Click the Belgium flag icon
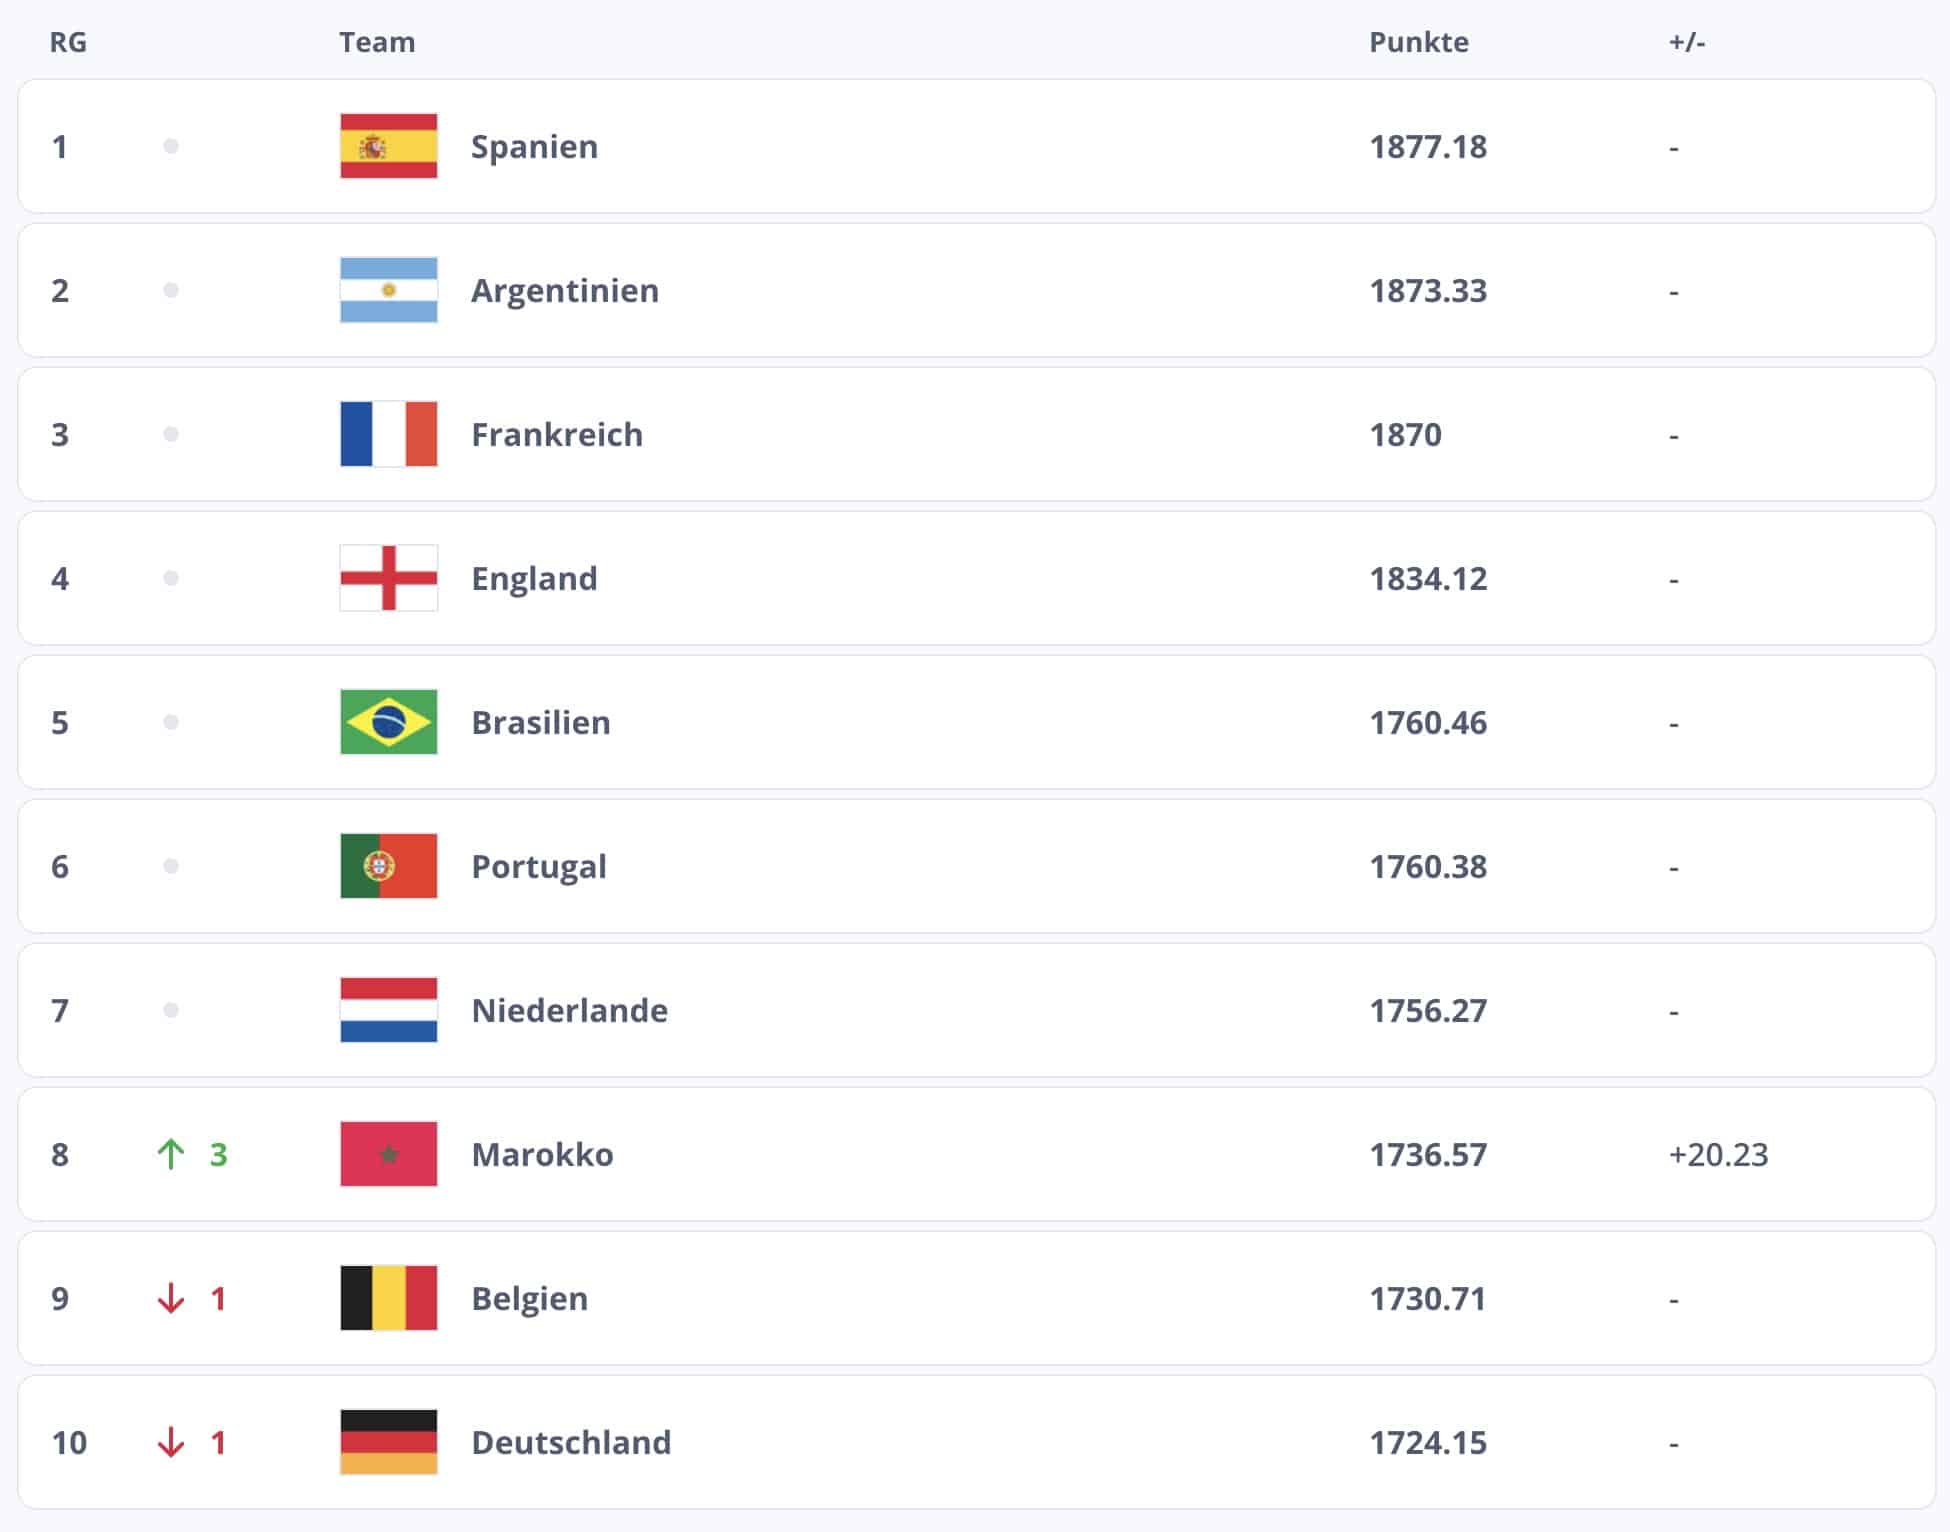This screenshot has width=1950, height=1532. pyautogui.click(x=388, y=1298)
